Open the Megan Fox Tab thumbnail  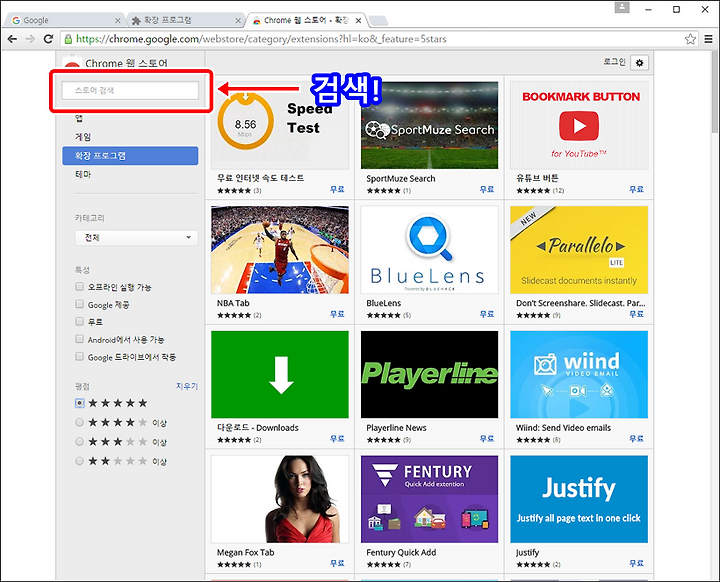click(x=280, y=499)
